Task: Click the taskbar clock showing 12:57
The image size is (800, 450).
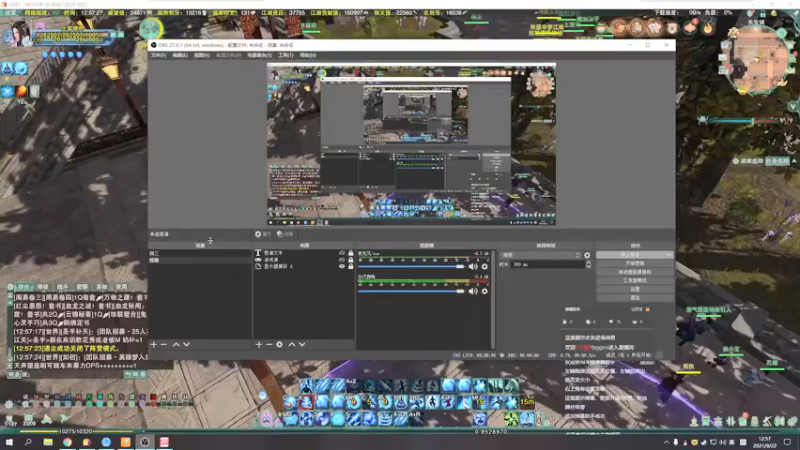Action: tap(765, 442)
